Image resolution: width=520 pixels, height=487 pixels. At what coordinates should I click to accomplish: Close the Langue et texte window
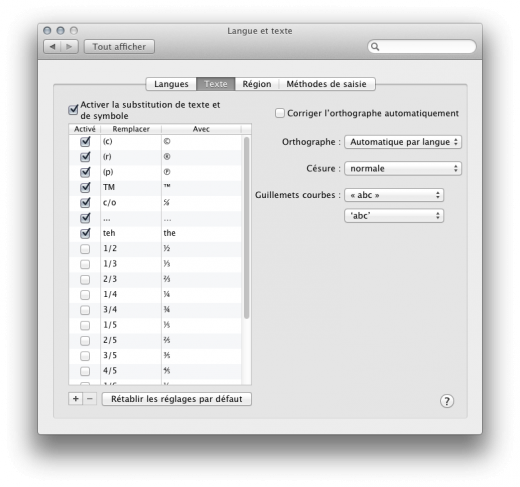47,31
